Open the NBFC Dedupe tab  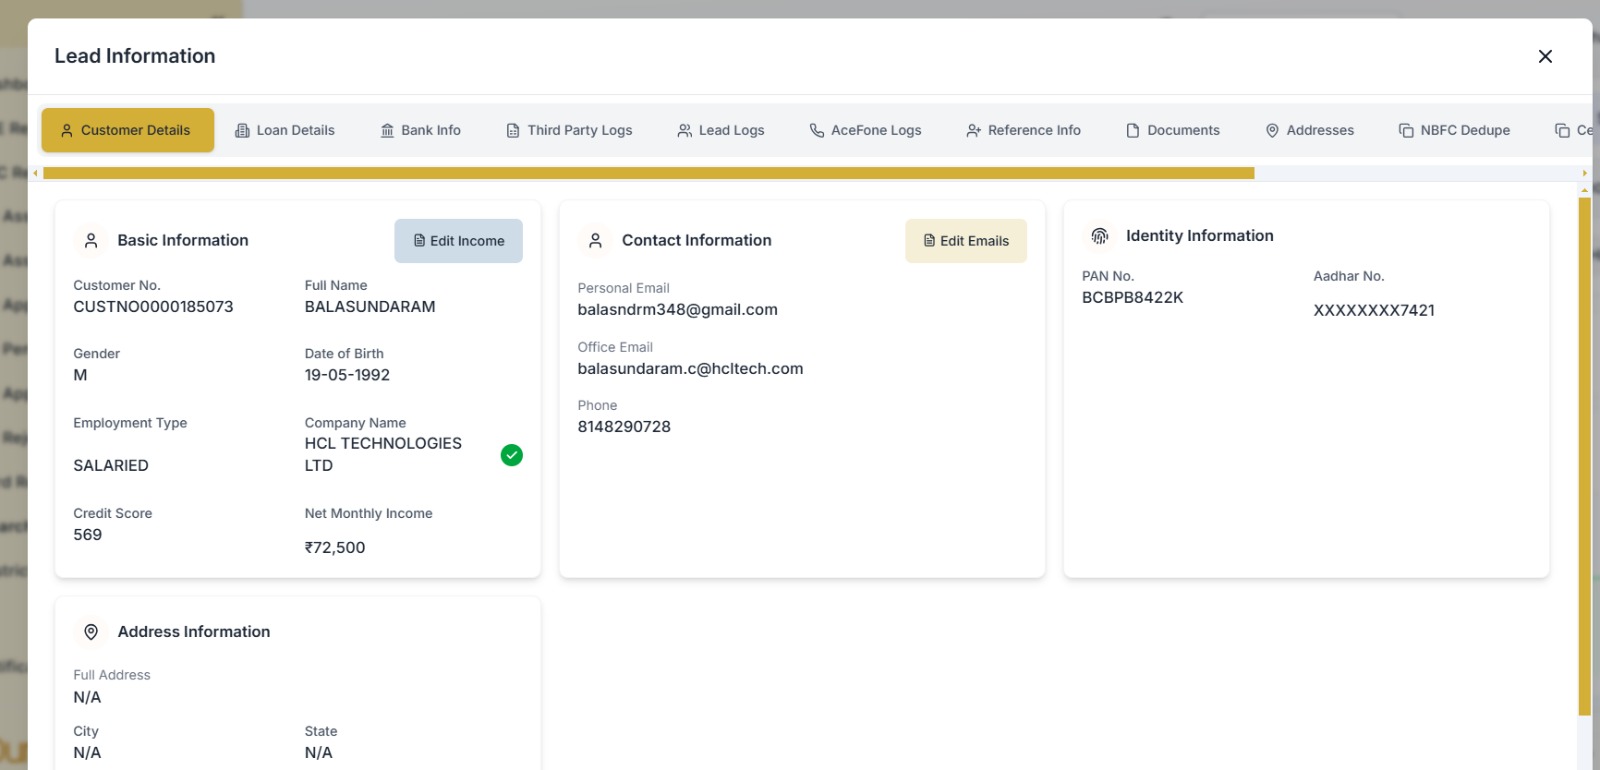click(1455, 130)
